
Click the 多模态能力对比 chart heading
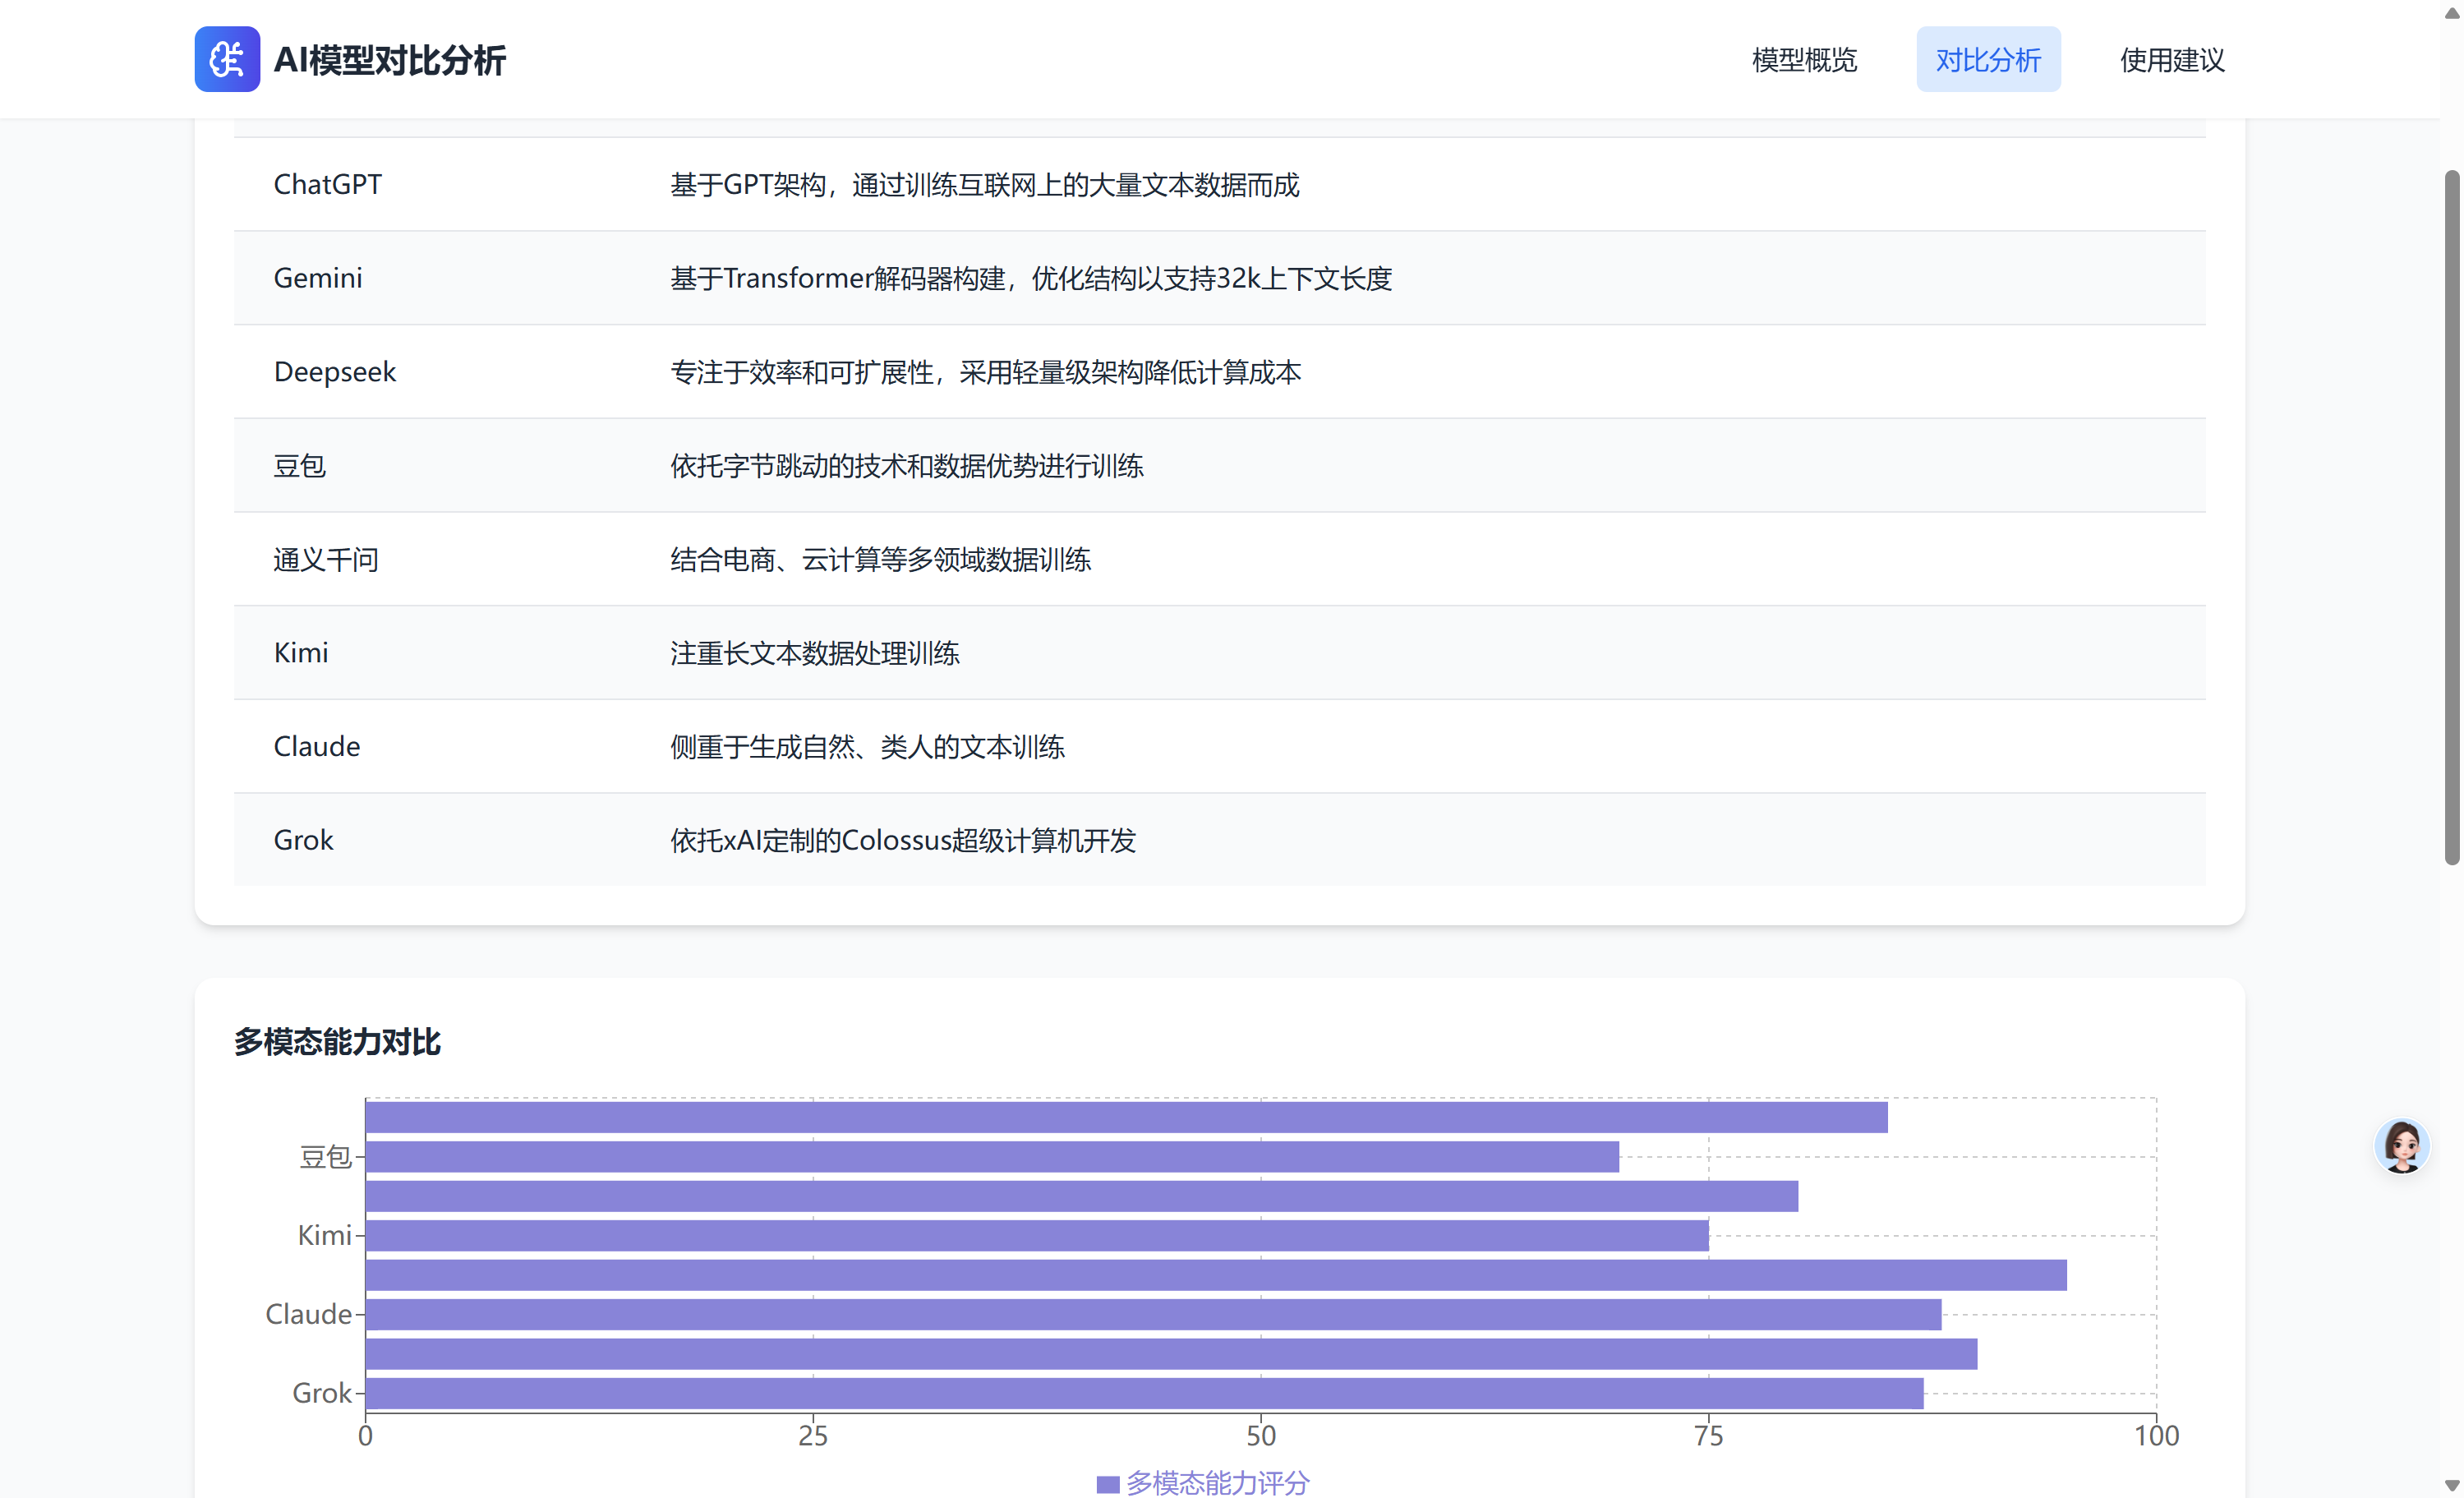pos(337,1042)
